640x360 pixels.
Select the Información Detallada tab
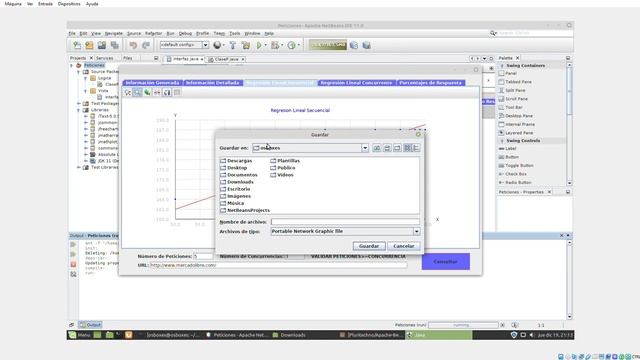point(213,83)
